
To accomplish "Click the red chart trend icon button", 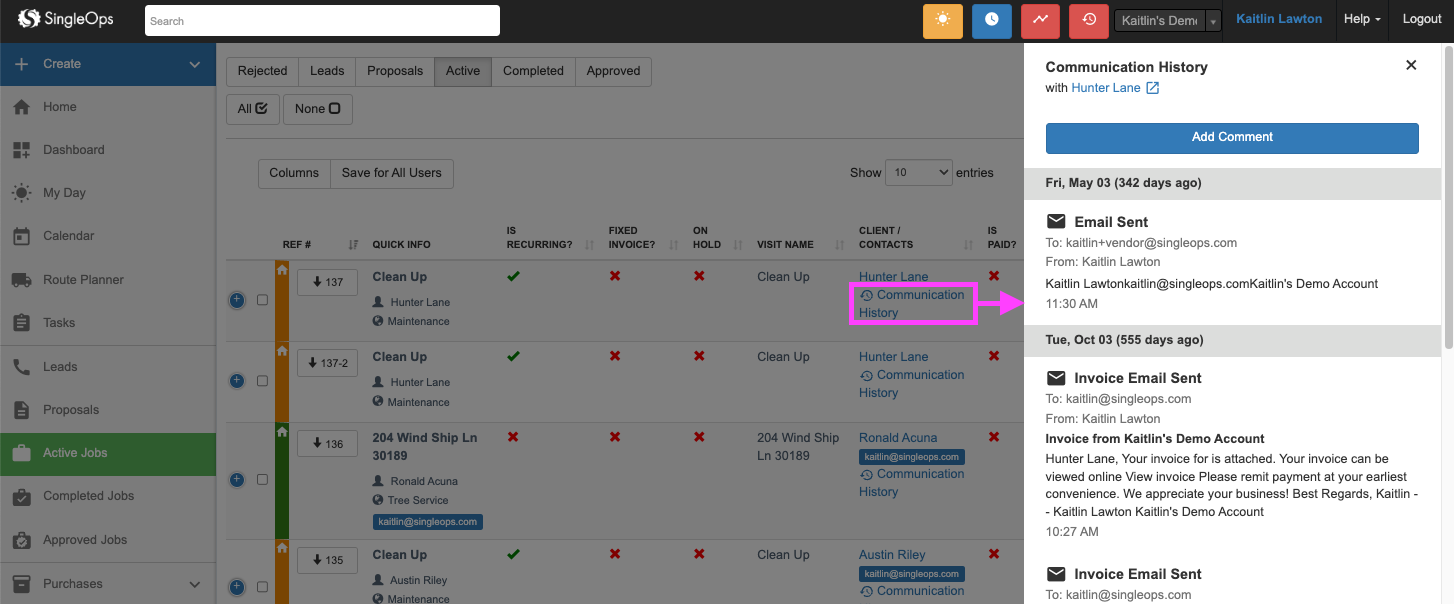I will pyautogui.click(x=1040, y=20).
